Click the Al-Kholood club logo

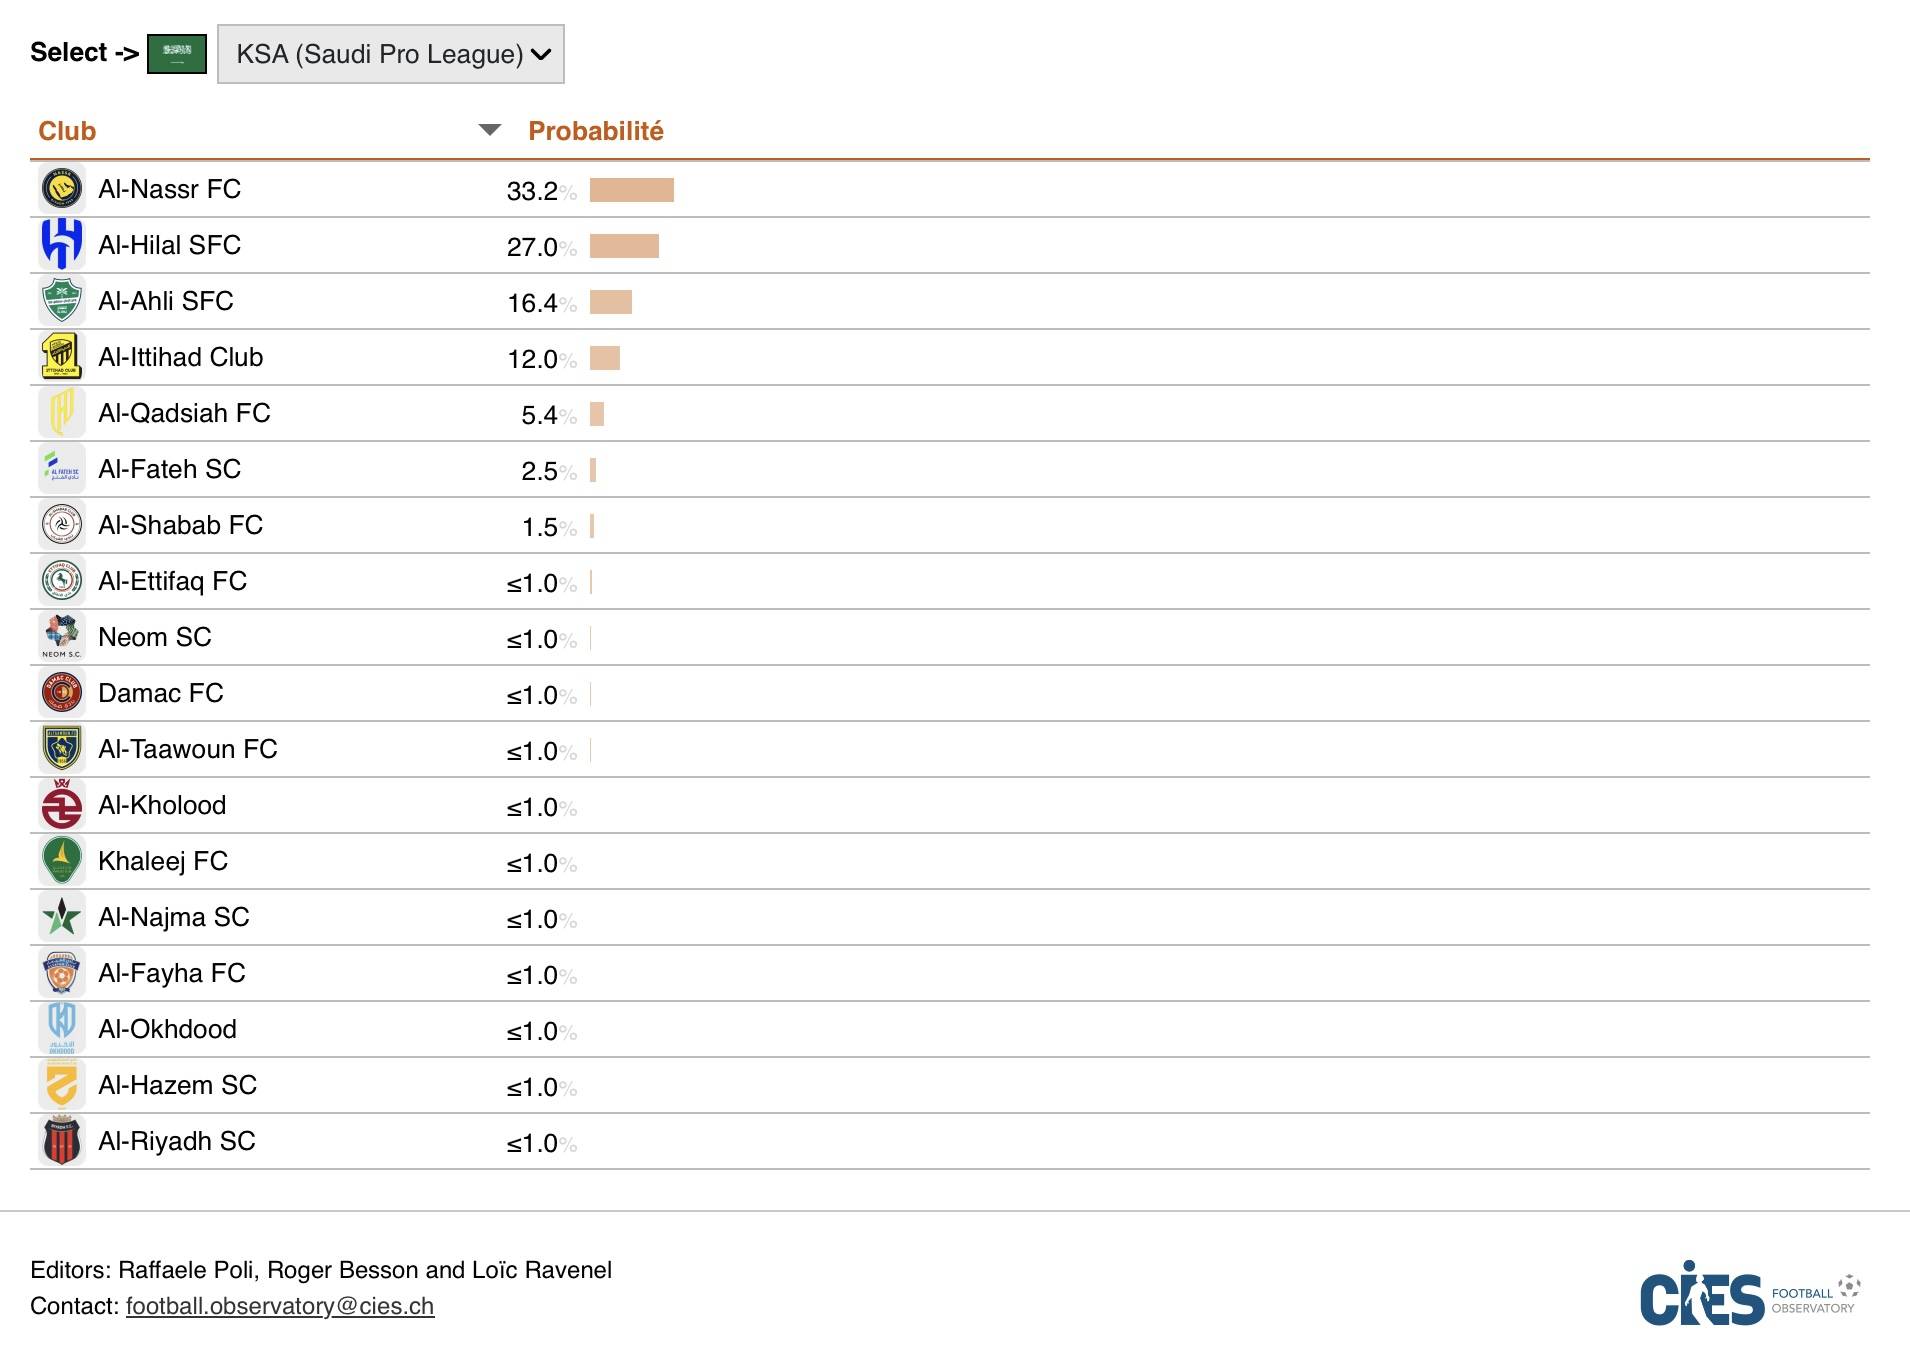coord(62,805)
